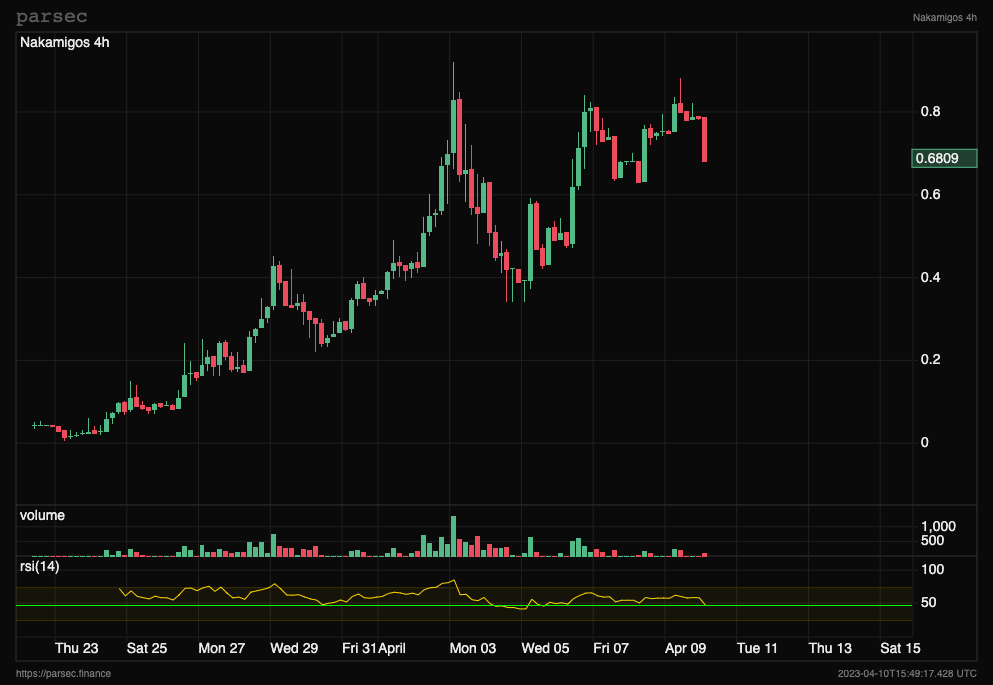Viewport: 993px width, 685px height.
Task: Click the Apr 09 date label
Action: click(685, 648)
